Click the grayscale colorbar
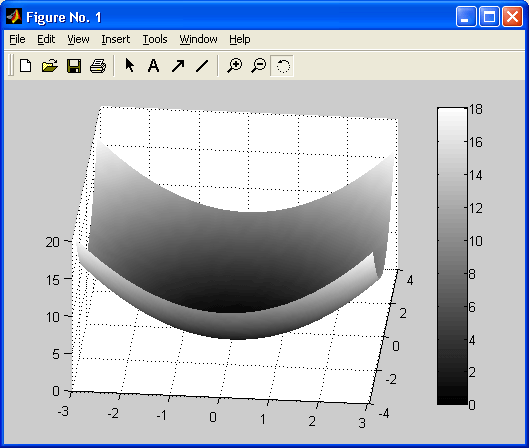Image resolution: width=529 pixels, height=448 pixels. pyautogui.click(x=452, y=256)
